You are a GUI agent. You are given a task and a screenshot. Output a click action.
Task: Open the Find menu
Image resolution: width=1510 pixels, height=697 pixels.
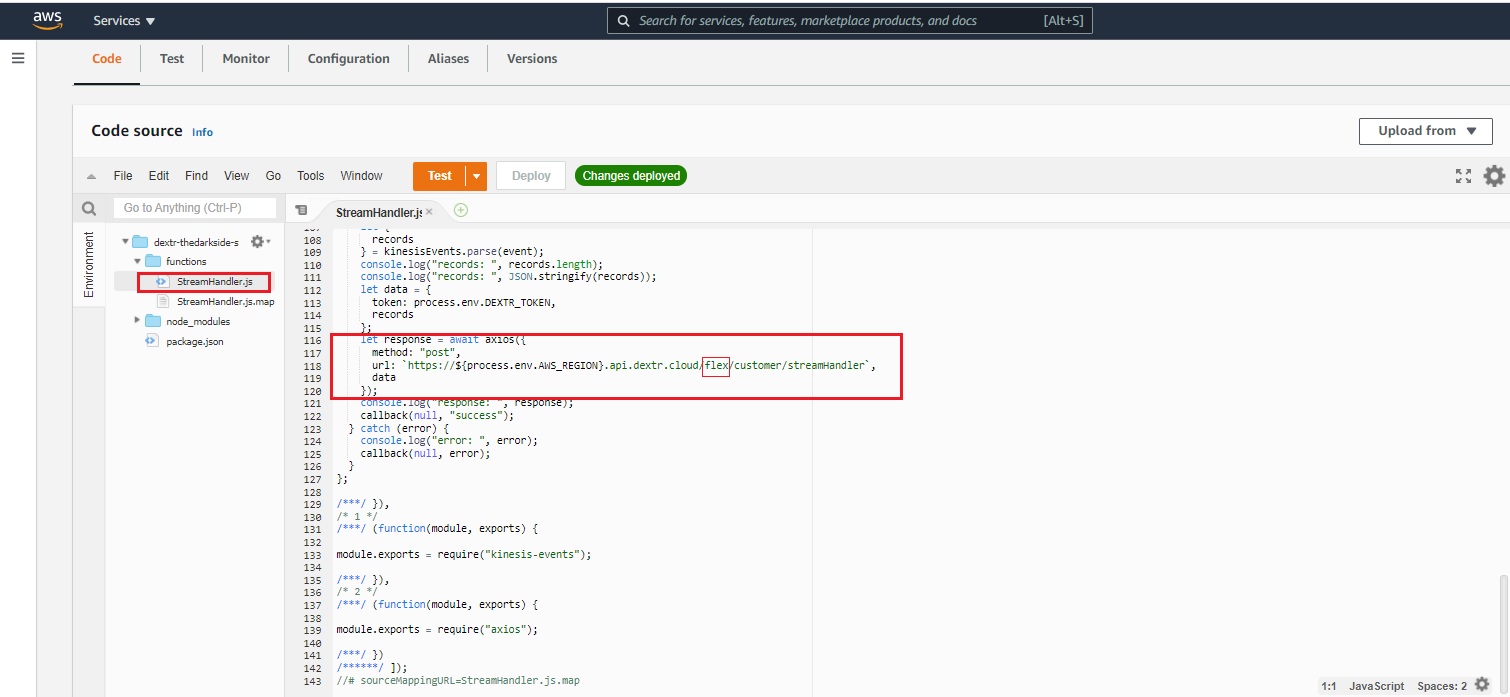point(197,176)
